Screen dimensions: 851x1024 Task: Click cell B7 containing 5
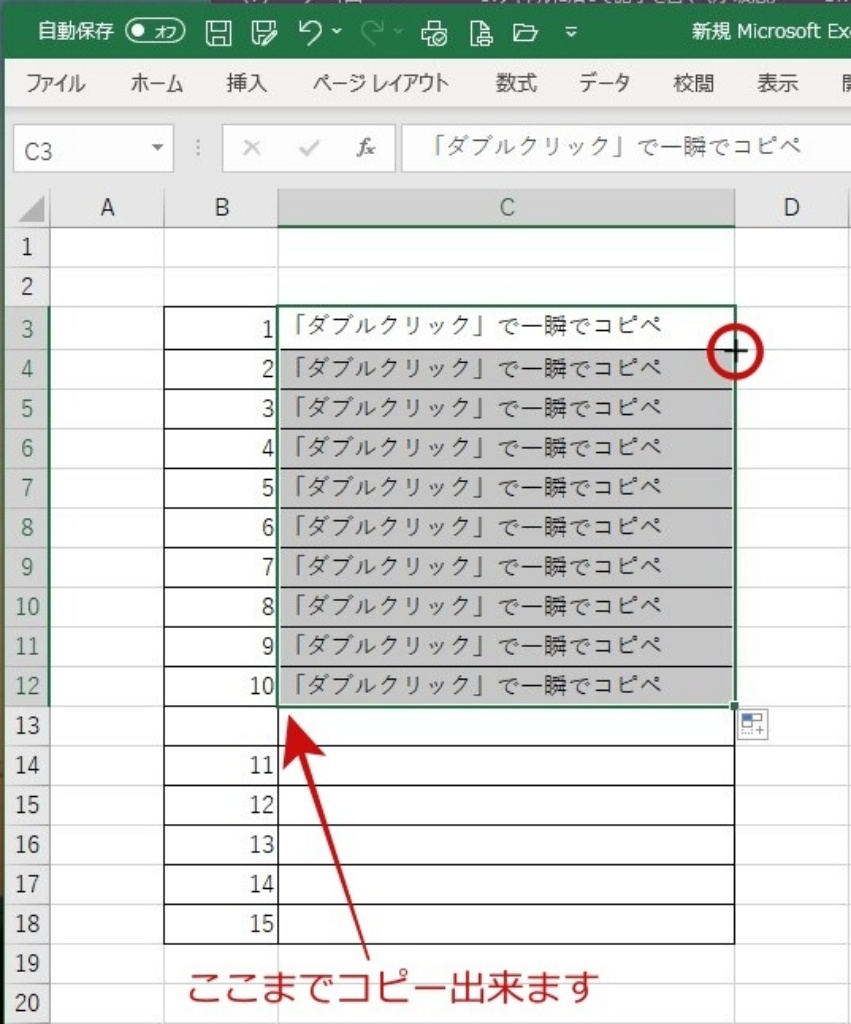click(x=221, y=488)
